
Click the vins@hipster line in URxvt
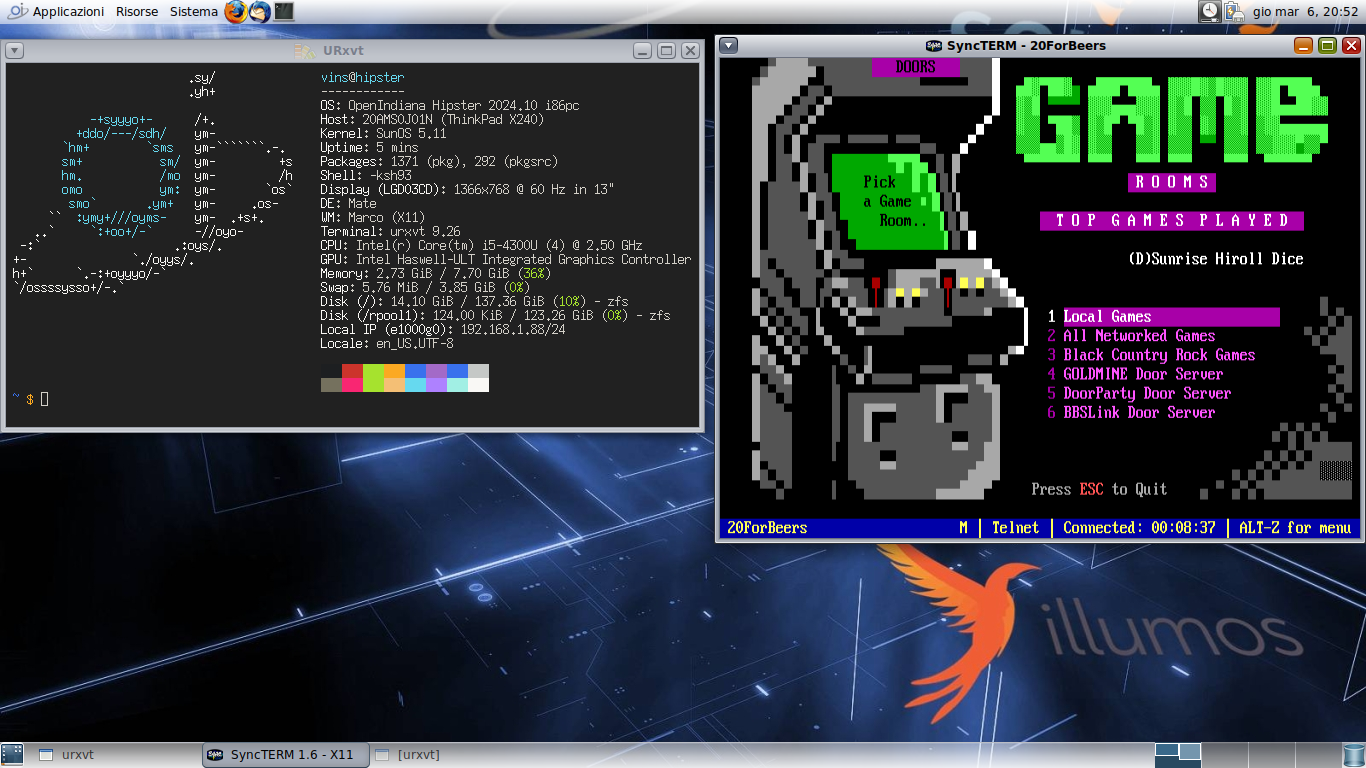click(x=362, y=77)
